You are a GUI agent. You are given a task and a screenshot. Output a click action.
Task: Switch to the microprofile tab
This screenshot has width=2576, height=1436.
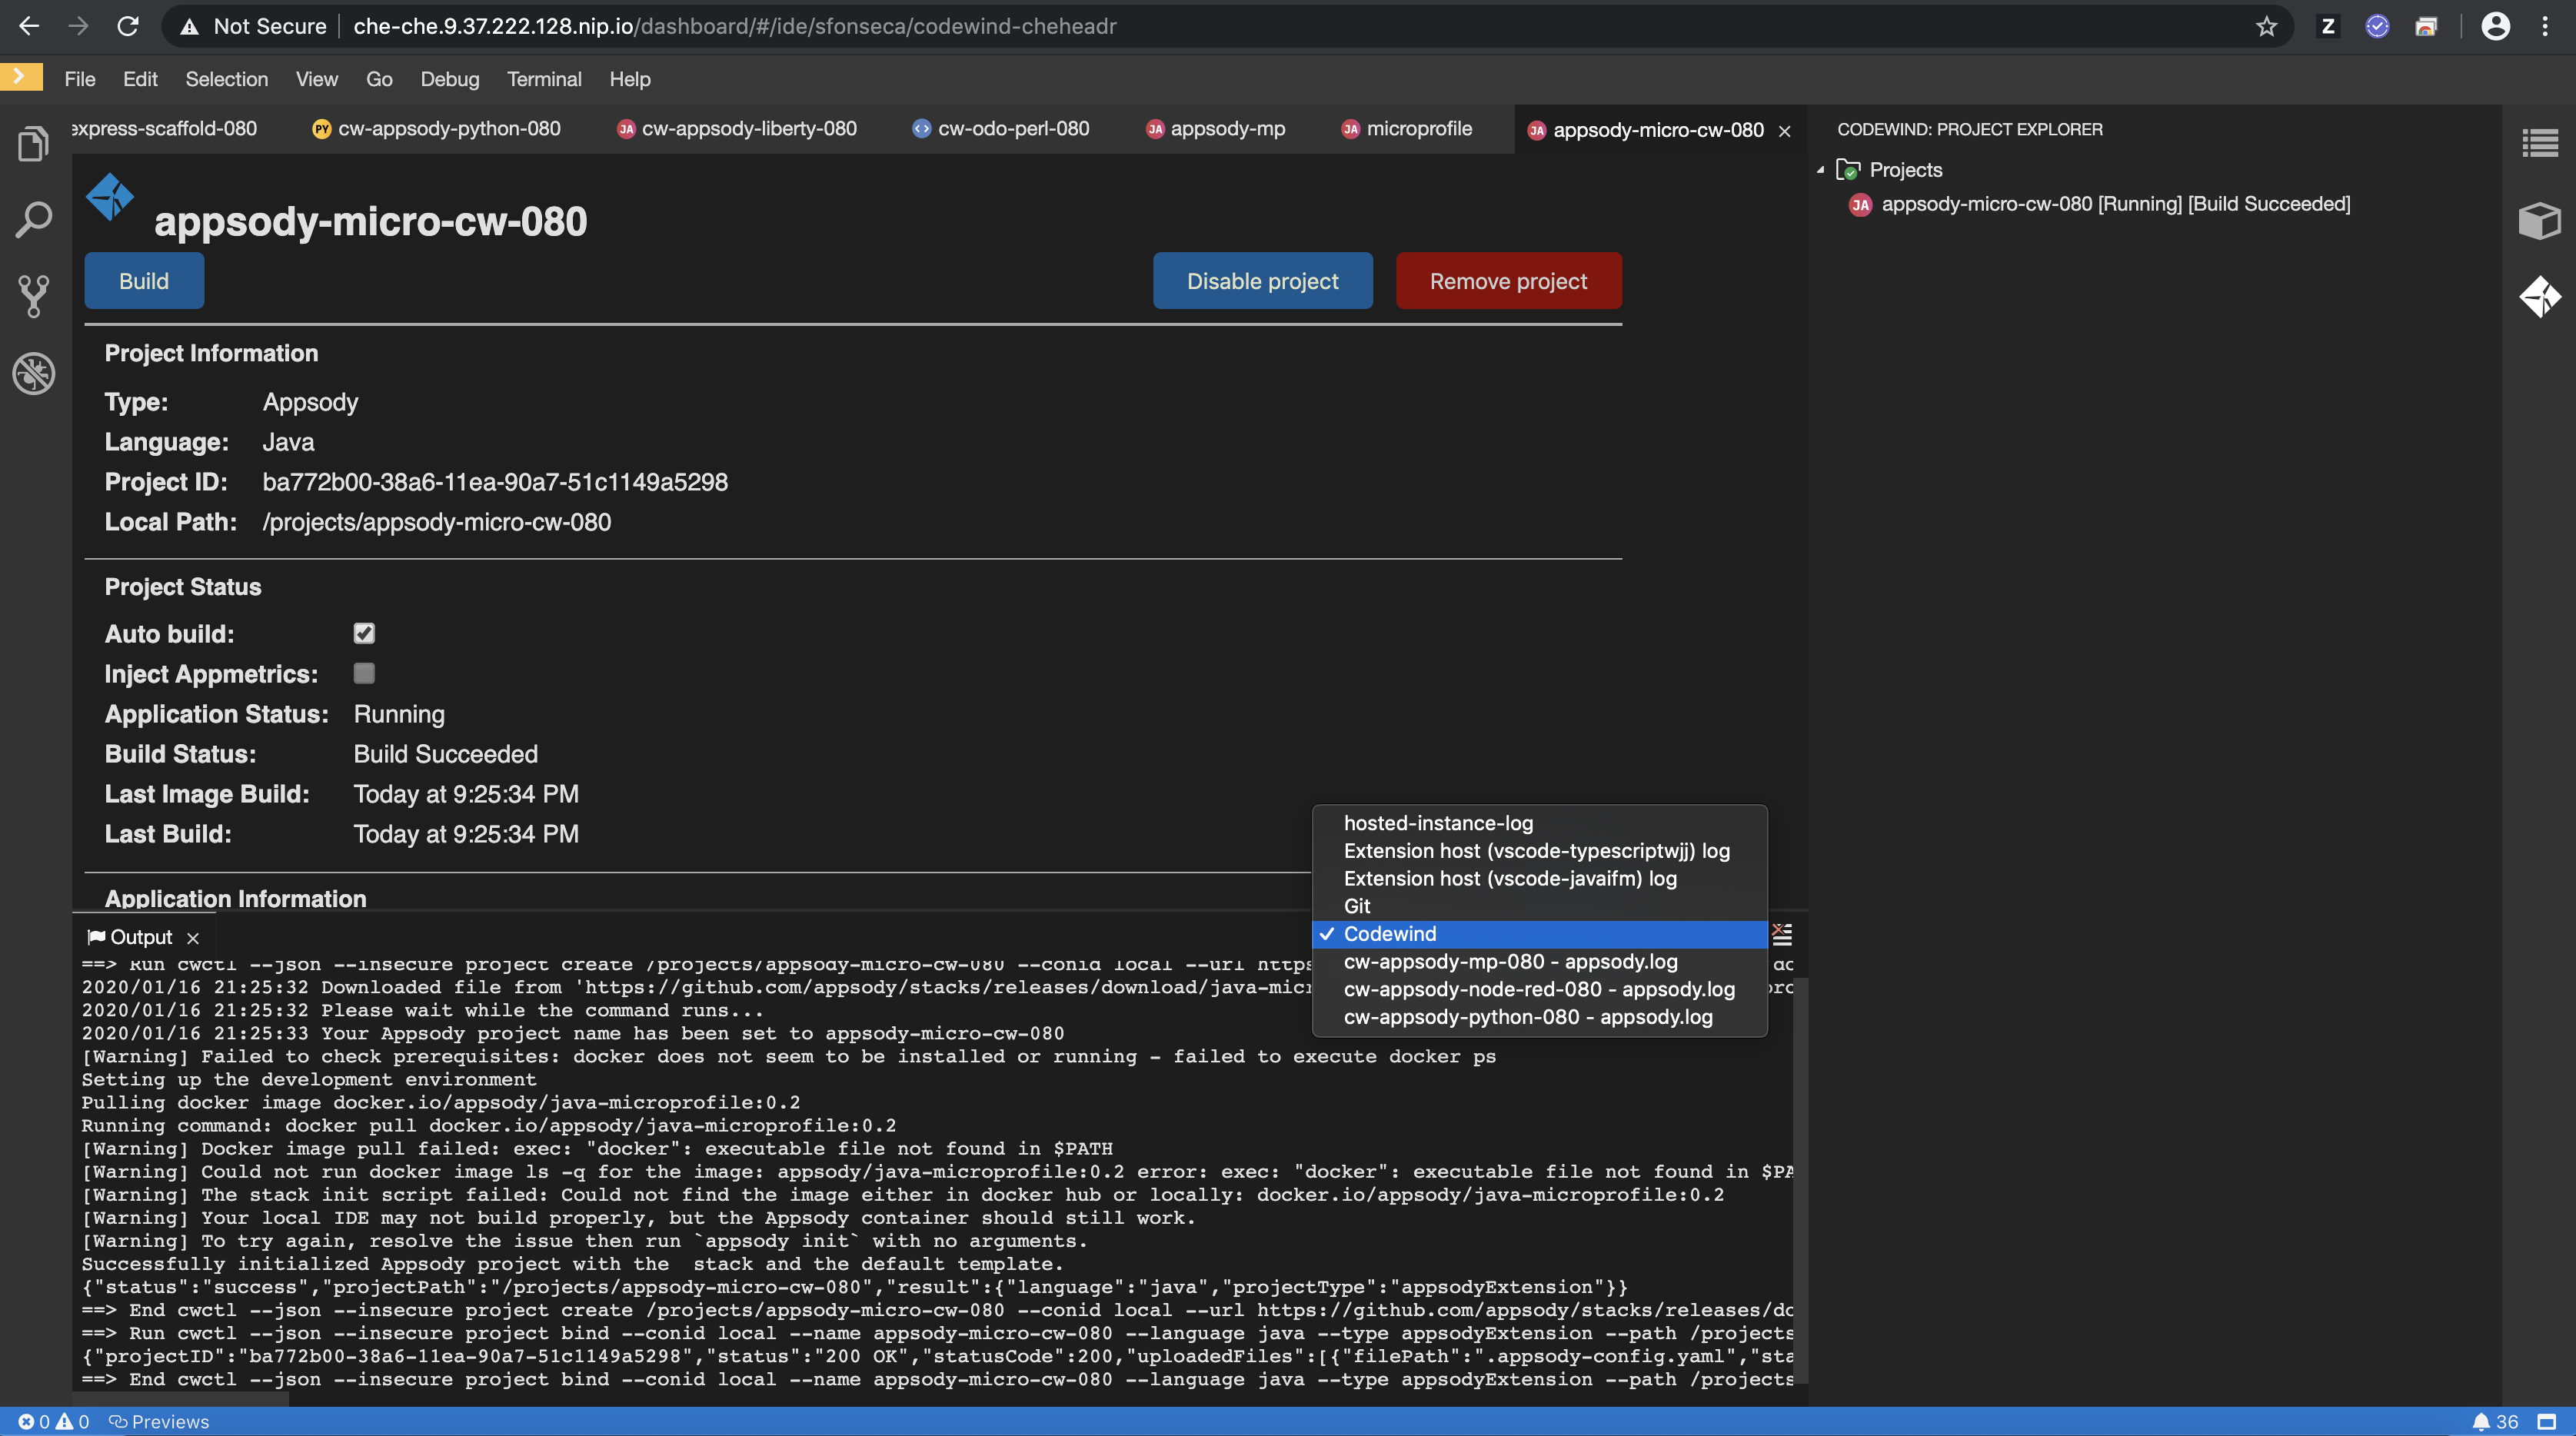1419,129
